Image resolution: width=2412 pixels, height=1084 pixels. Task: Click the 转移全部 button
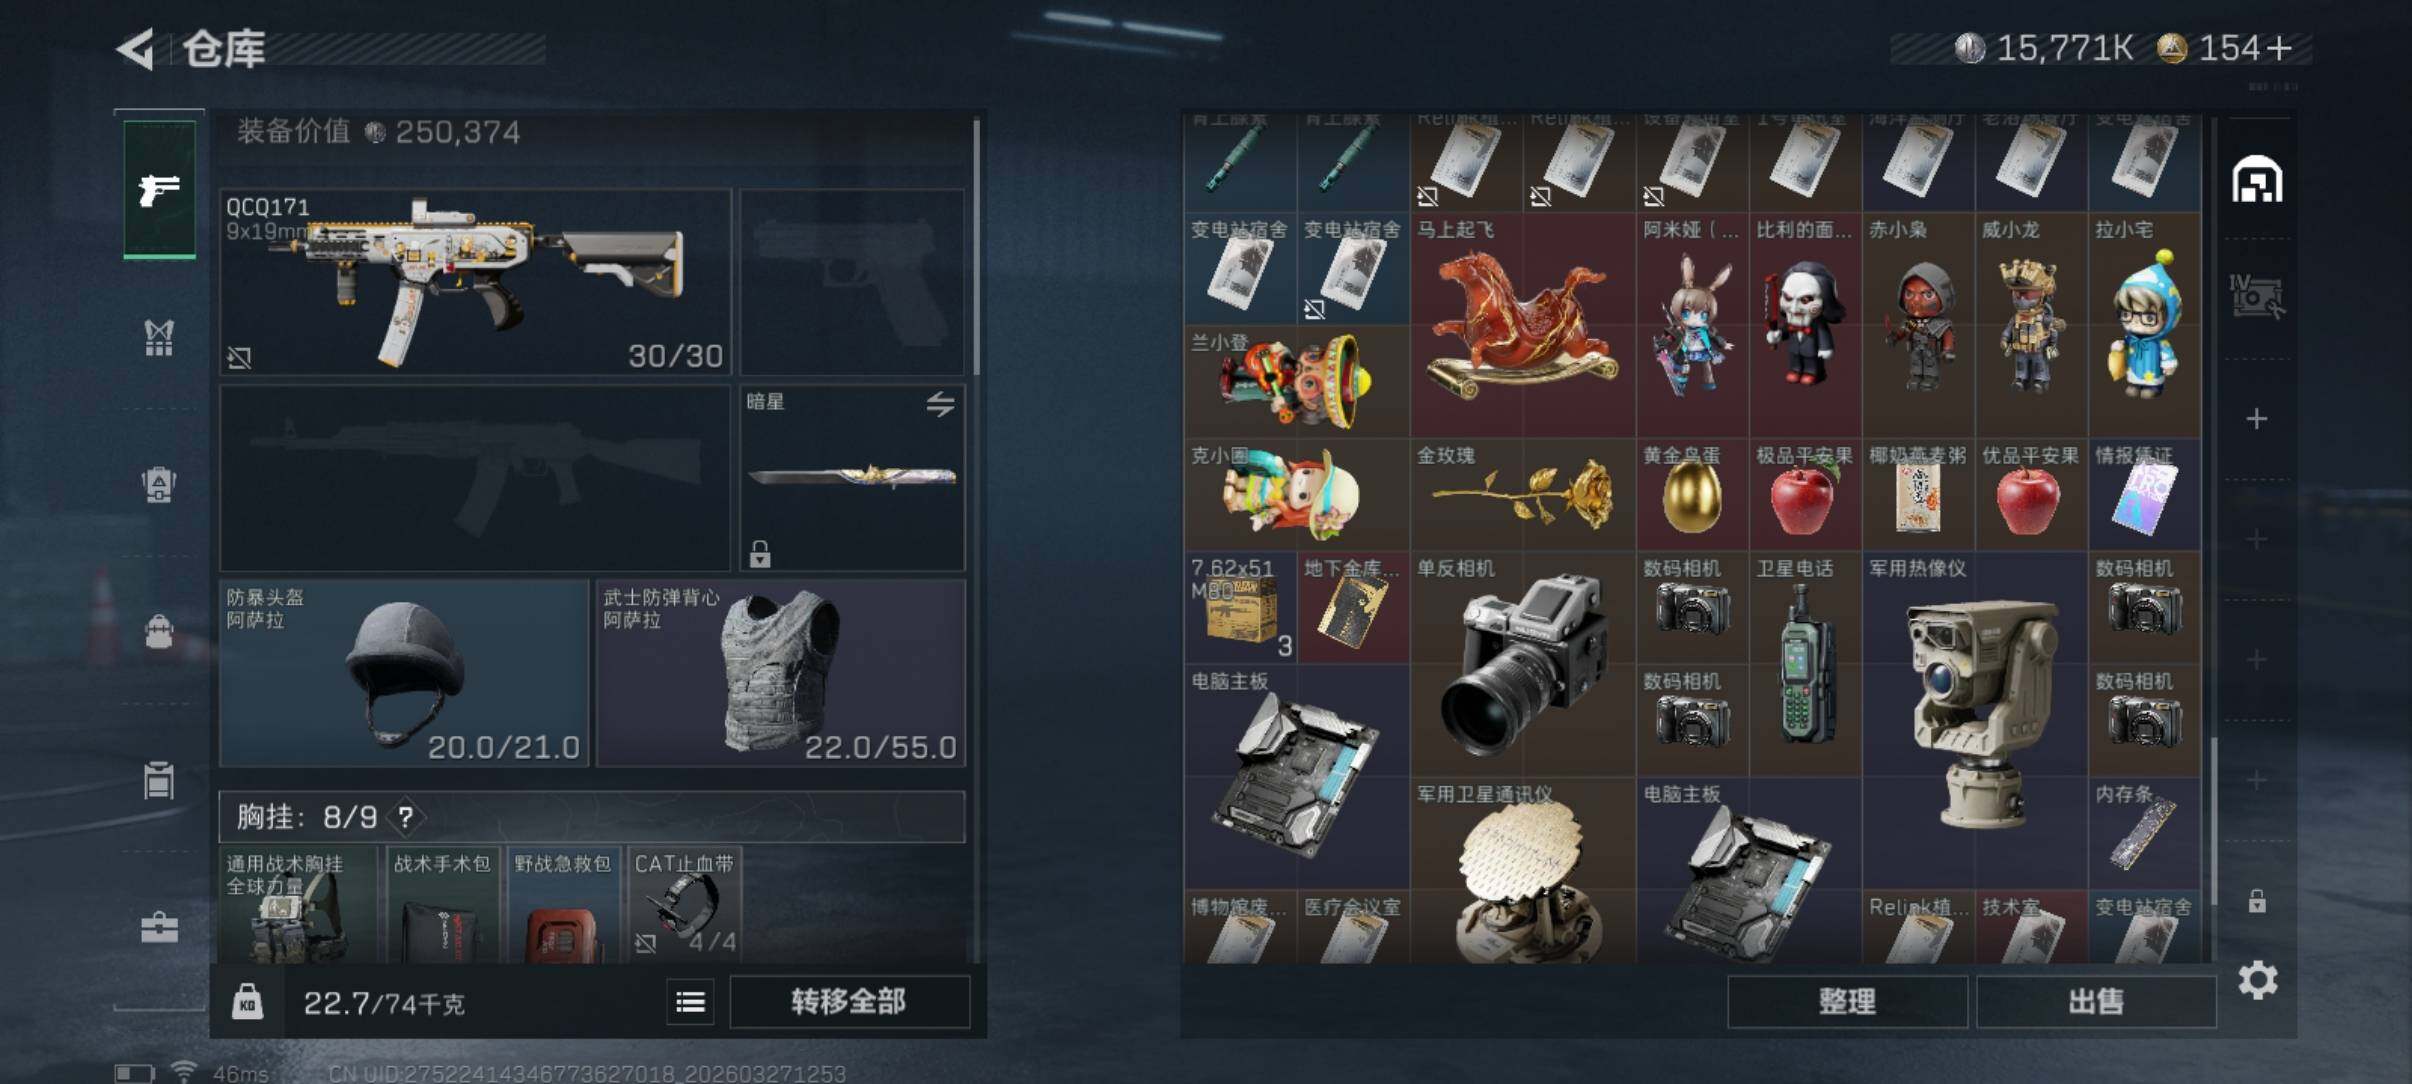point(849,1001)
